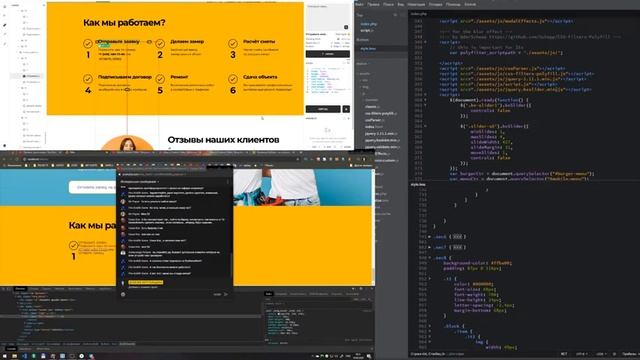Screen dimensions: 640x360
Task: Fold the .tt rule via gutter arrow
Action: [x=429, y=279]
